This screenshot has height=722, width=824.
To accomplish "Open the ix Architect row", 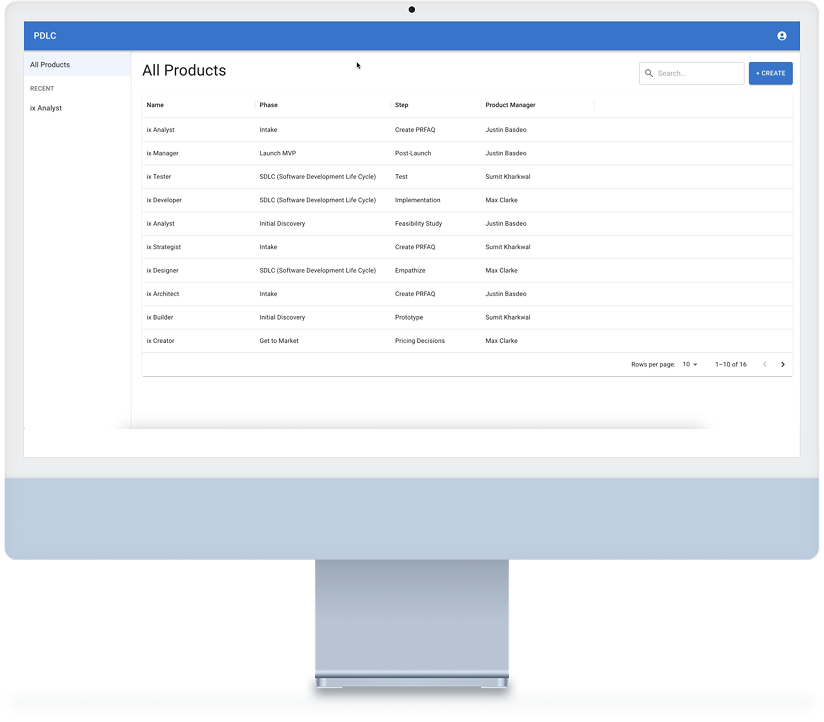I will click(x=467, y=294).
